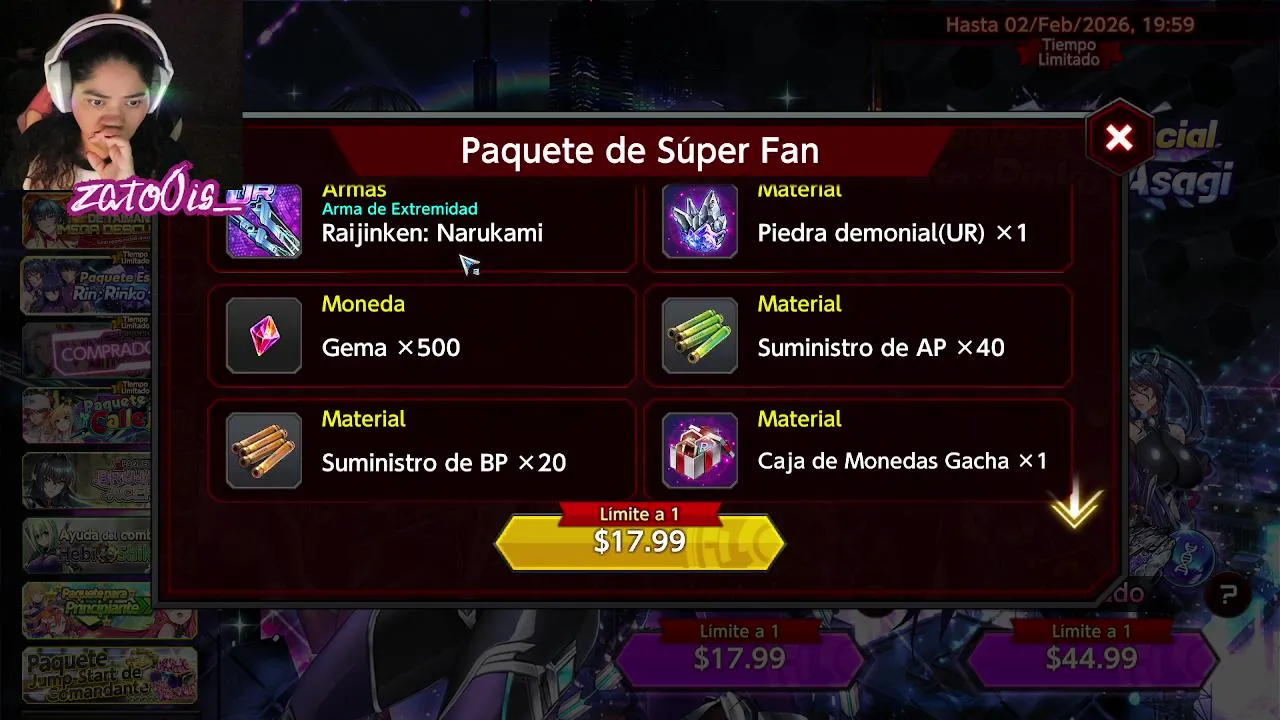Close the Paquete de Súper Fan dialog
The width and height of the screenshot is (1280, 720).
1119,138
